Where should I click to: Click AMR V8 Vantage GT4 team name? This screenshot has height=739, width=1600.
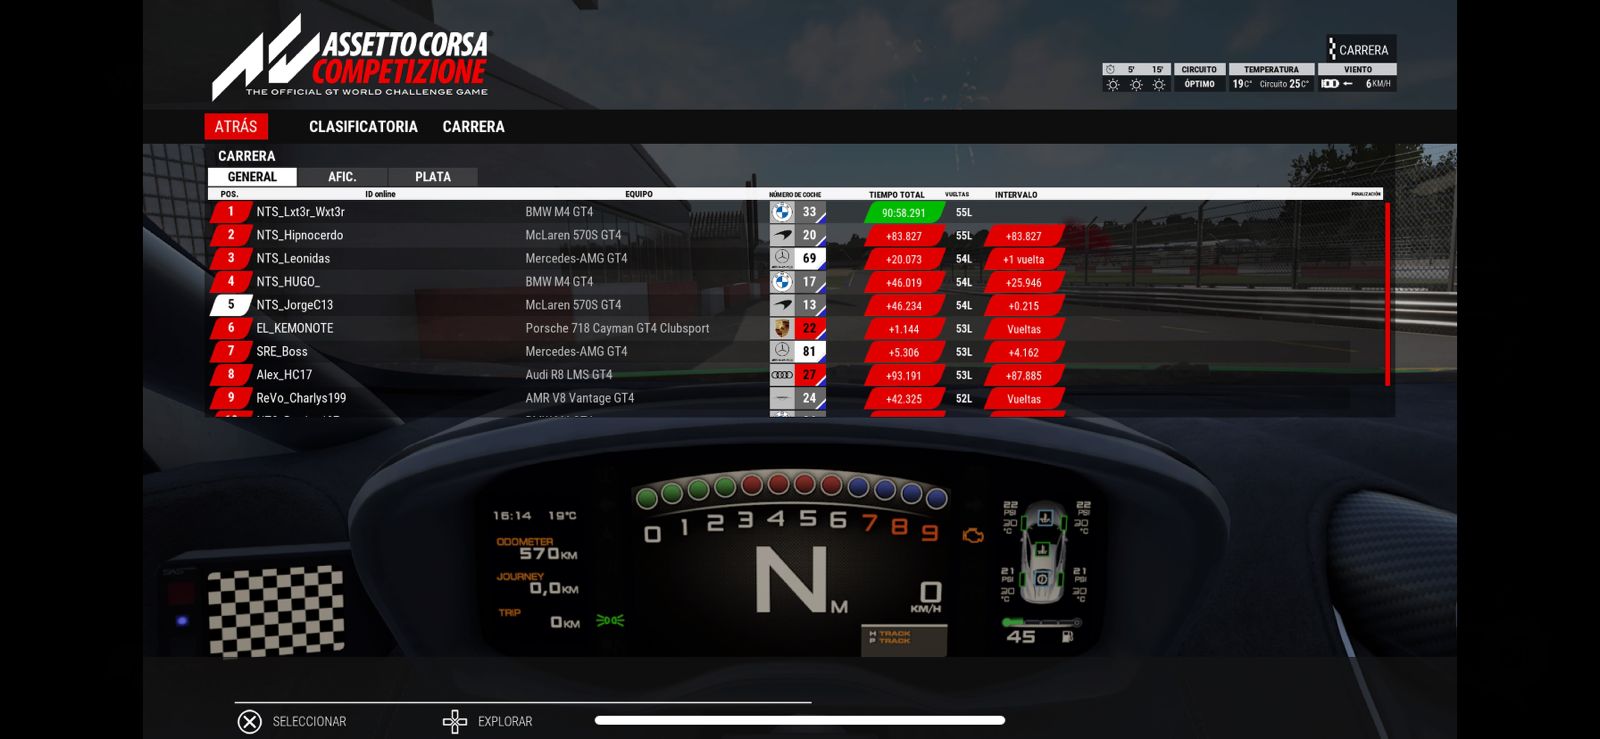coord(580,398)
